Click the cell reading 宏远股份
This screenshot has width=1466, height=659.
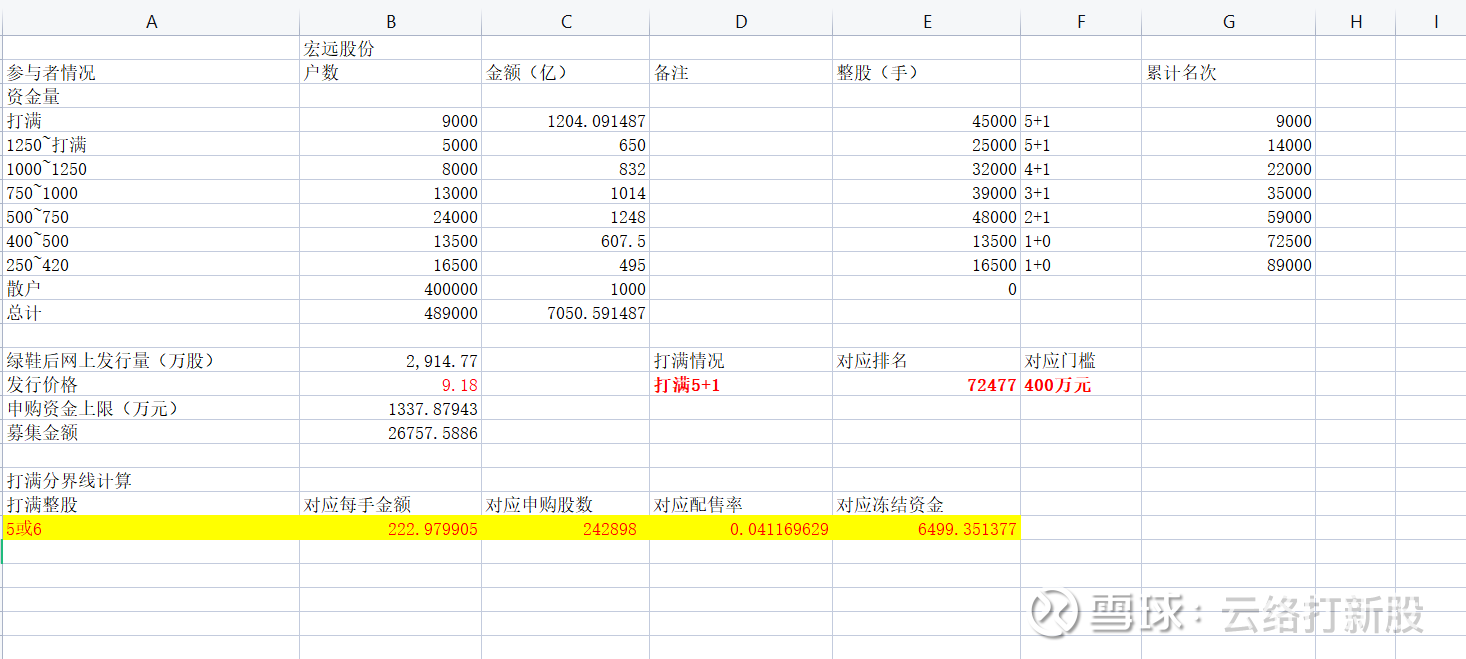pos(390,48)
